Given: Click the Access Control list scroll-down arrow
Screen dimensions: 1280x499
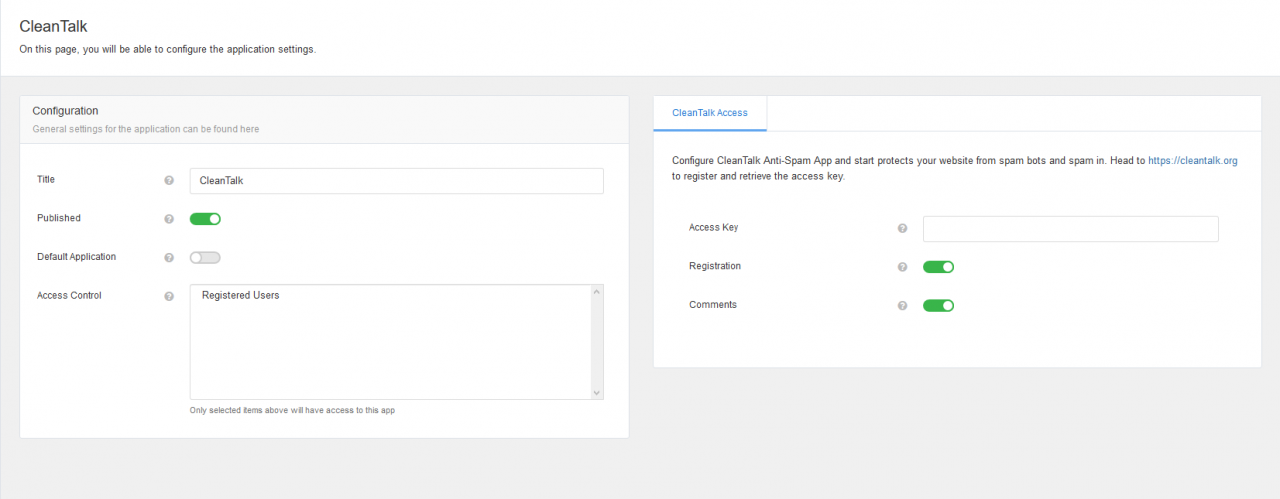Looking at the screenshot, I should [x=597, y=393].
